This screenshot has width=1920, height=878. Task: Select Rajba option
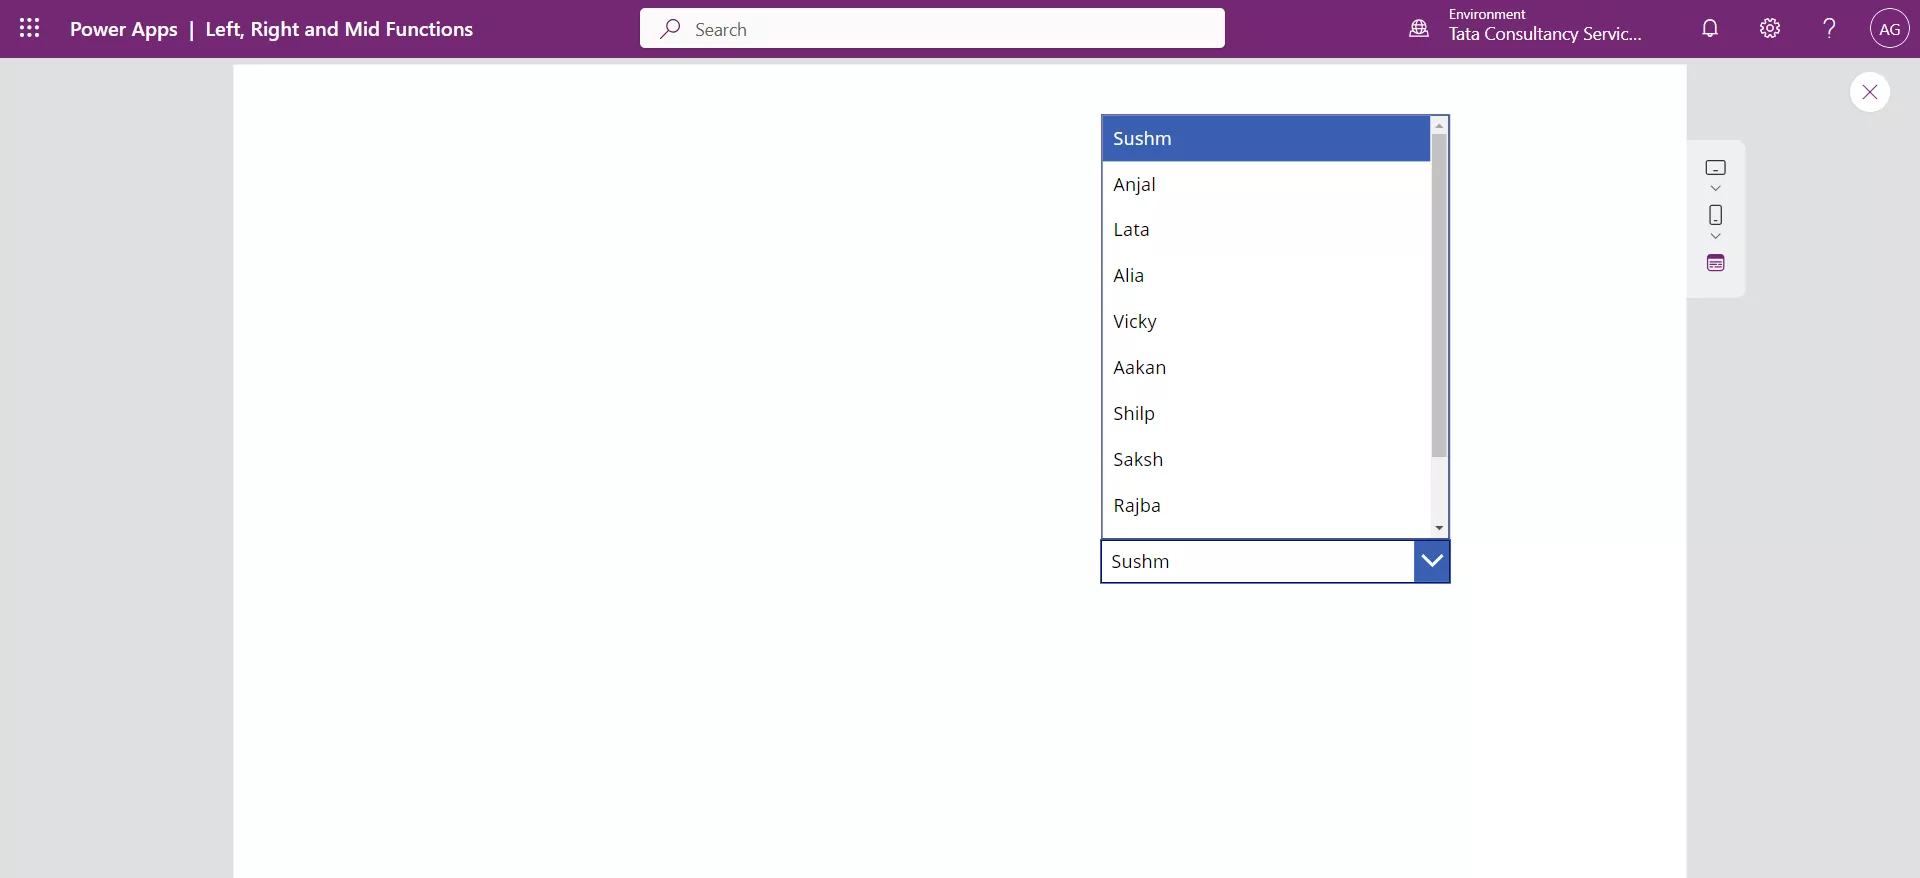[x=1266, y=506]
